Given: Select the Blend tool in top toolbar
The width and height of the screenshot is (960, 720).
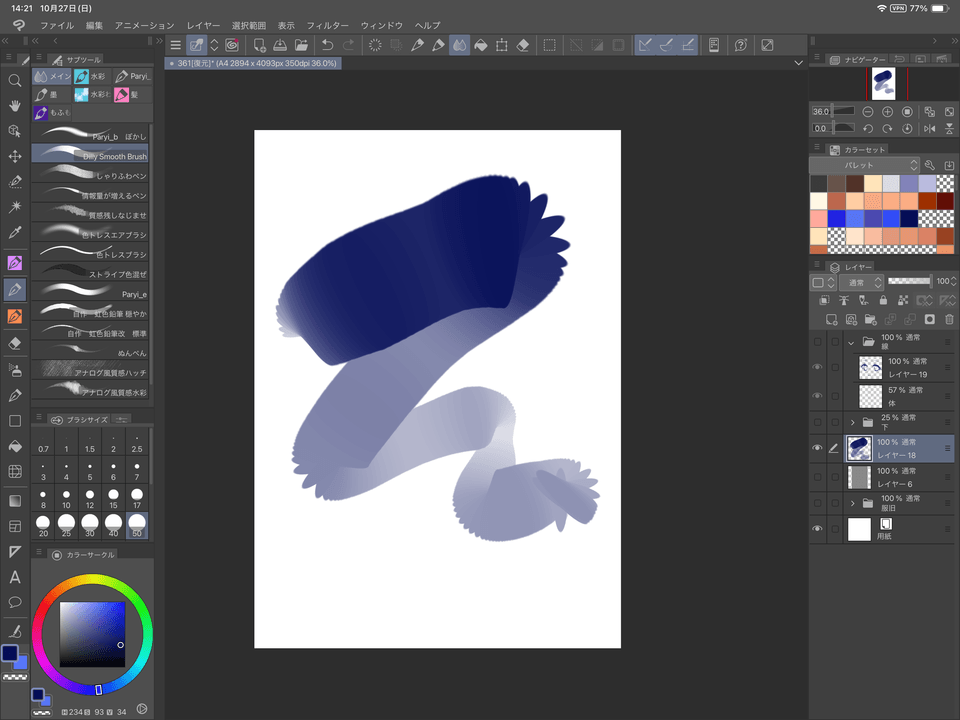Looking at the screenshot, I should pyautogui.click(x=461, y=44).
